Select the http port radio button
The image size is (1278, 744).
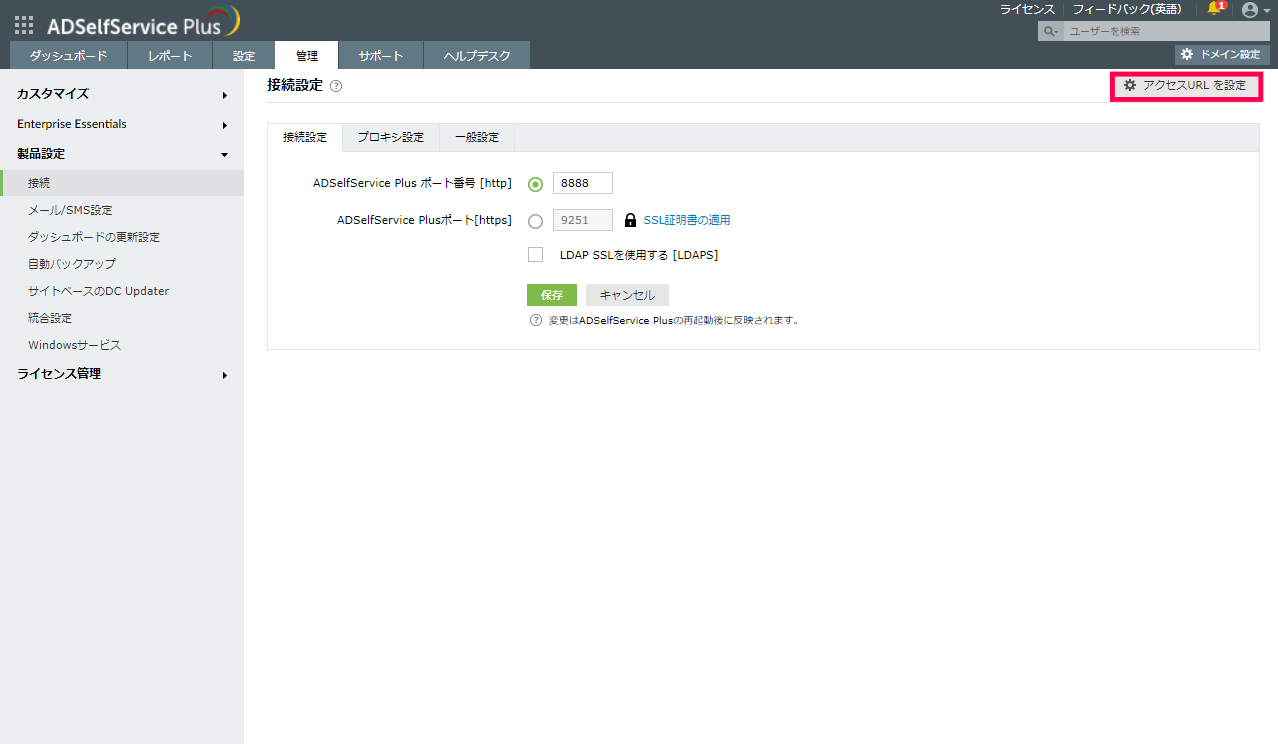[x=536, y=184]
